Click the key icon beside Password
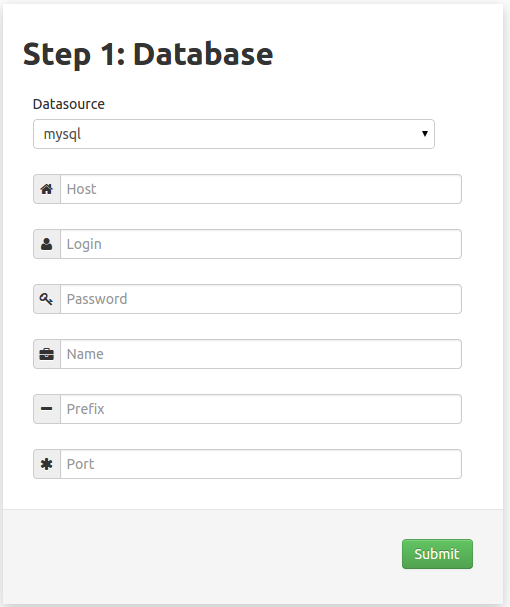Viewport: 510px width, 607px height. pyautogui.click(x=46, y=299)
